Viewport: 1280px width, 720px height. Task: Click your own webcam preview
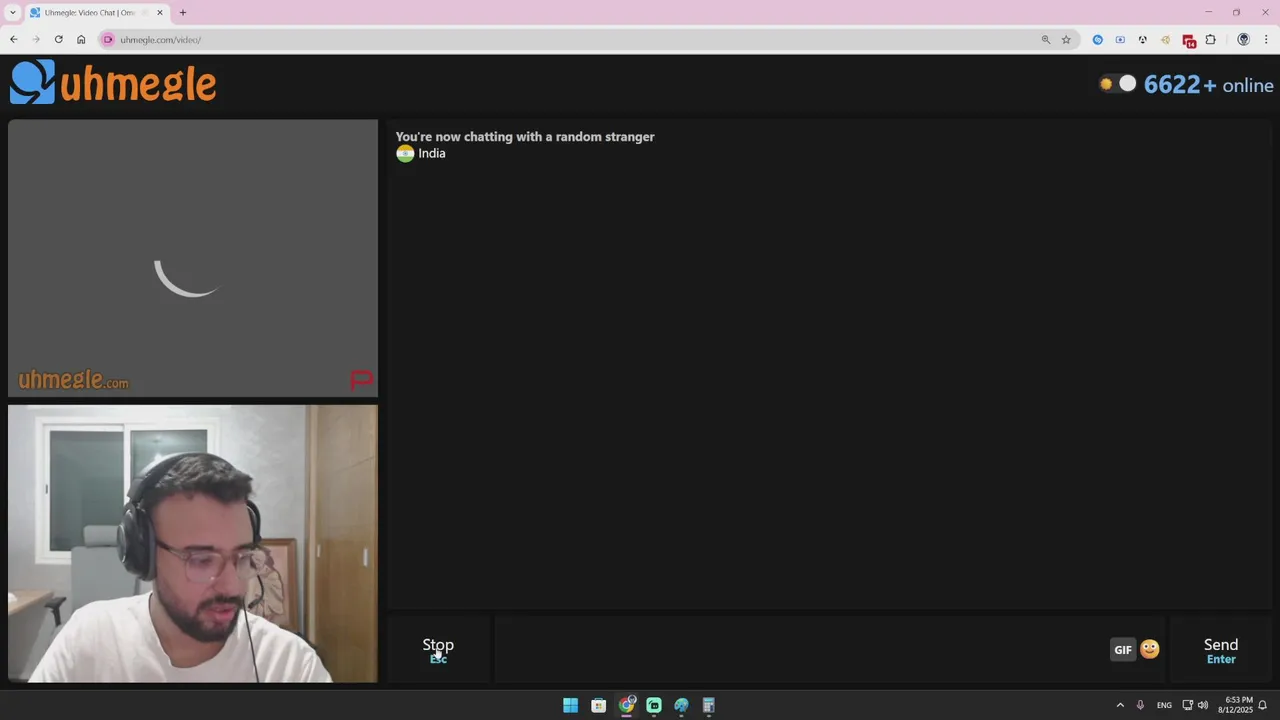pyautogui.click(x=193, y=544)
